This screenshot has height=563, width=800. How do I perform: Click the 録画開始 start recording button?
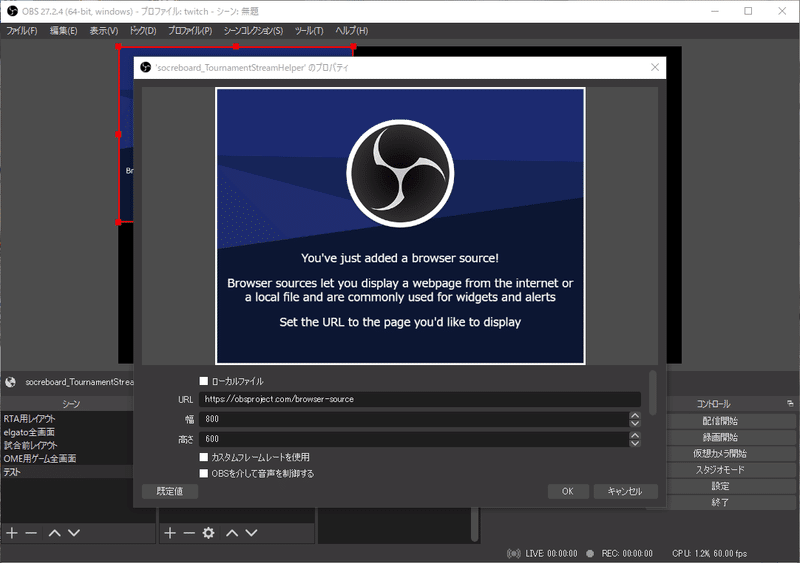720,437
